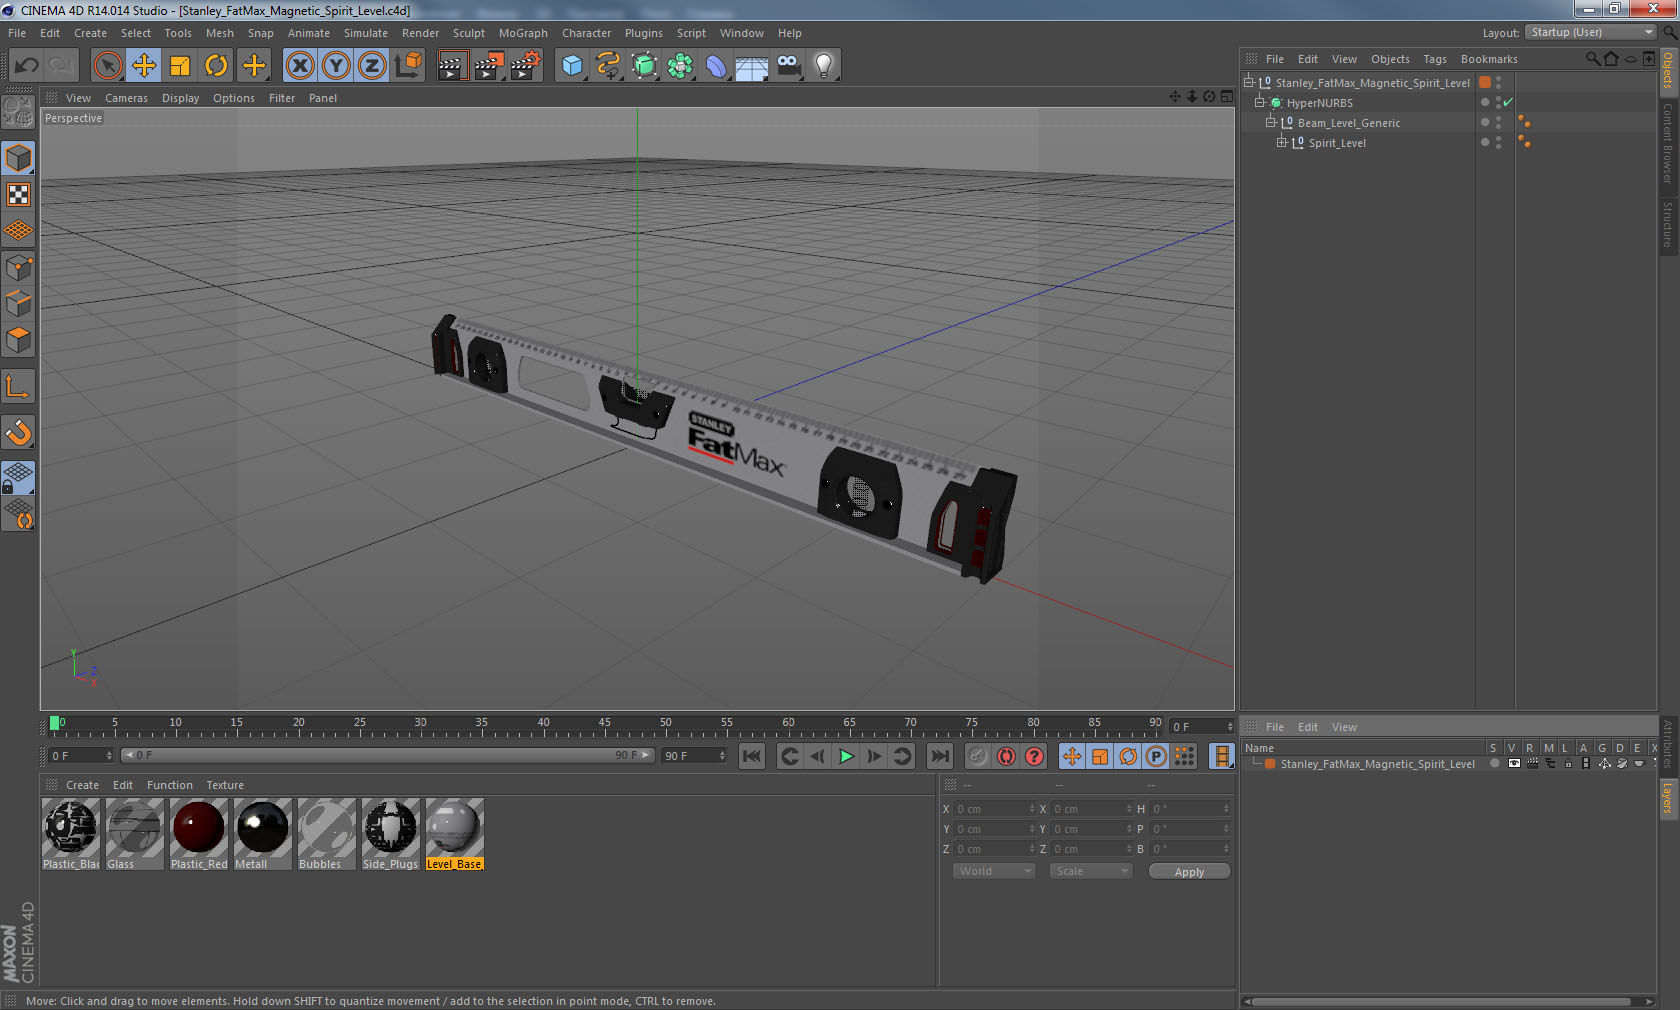Open the Sculpt menu
The height and width of the screenshot is (1010, 1680).
tap(468, 33)
